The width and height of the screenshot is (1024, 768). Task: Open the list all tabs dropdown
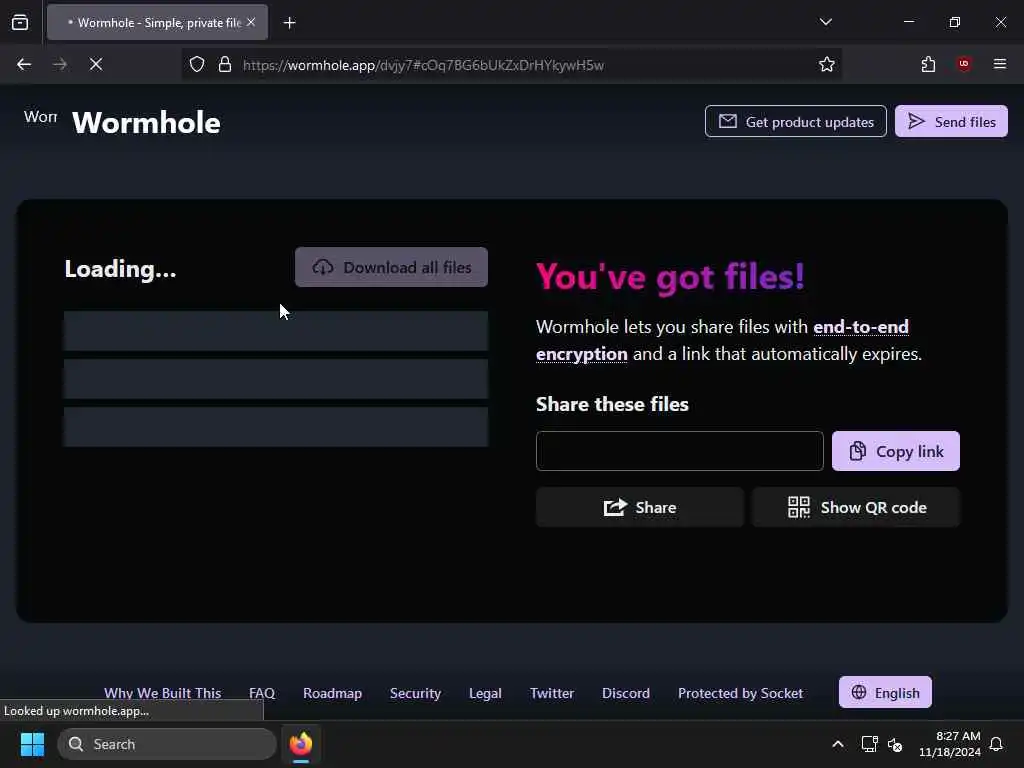(825, 22)
